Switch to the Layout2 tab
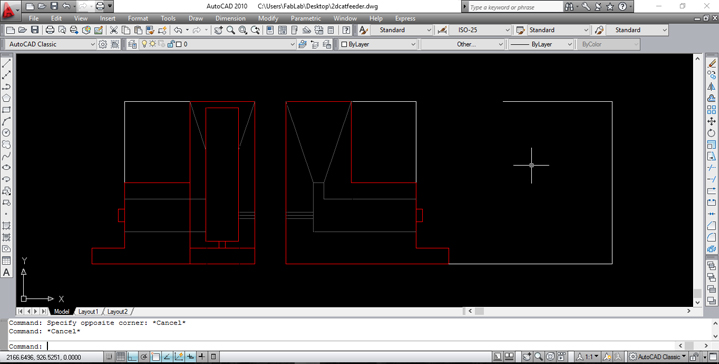The image size is (719, 364). point(117,311)
